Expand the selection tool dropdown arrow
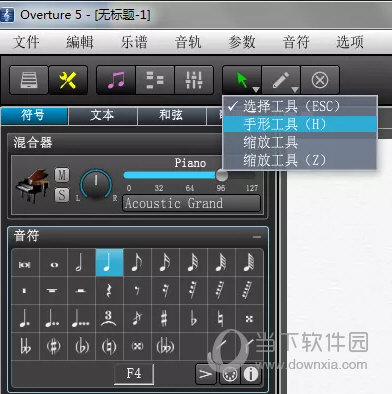The image size is (392, 394). click(x=256, y=90)
